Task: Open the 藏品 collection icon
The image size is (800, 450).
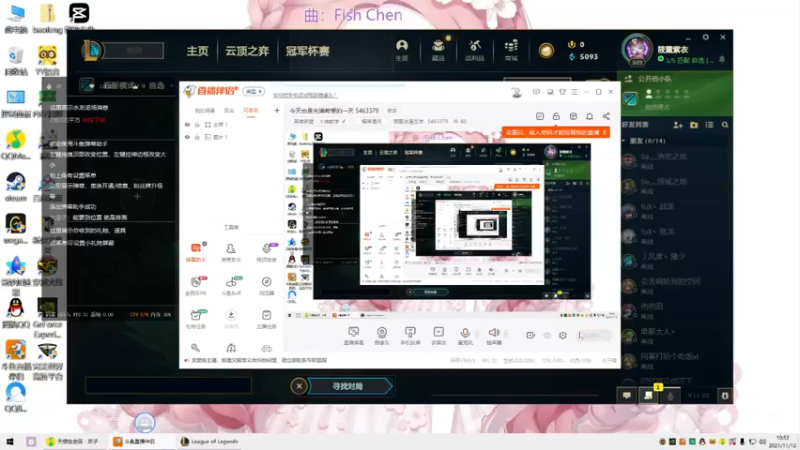Action: [438, 50]
